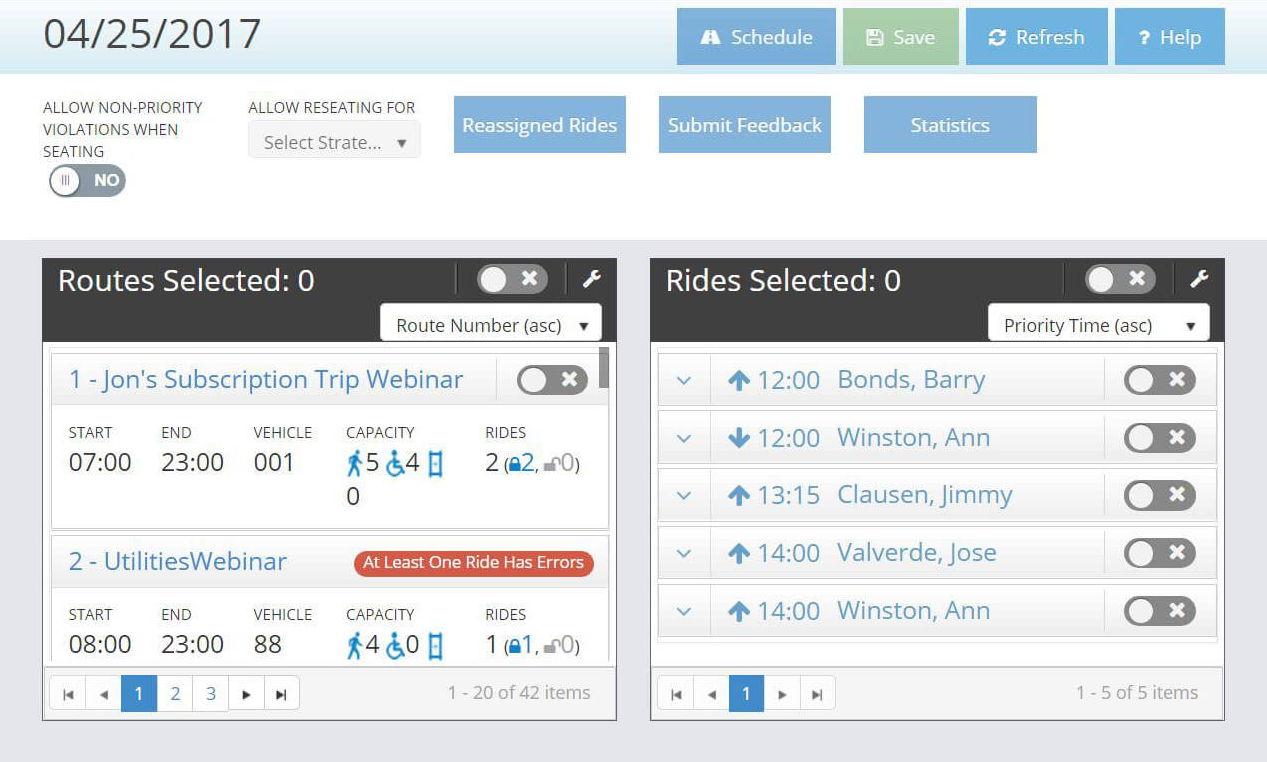1267x762 pixels.
Task: Open the wrench settings icon on Routes panel
Action: tap(592, 280)
